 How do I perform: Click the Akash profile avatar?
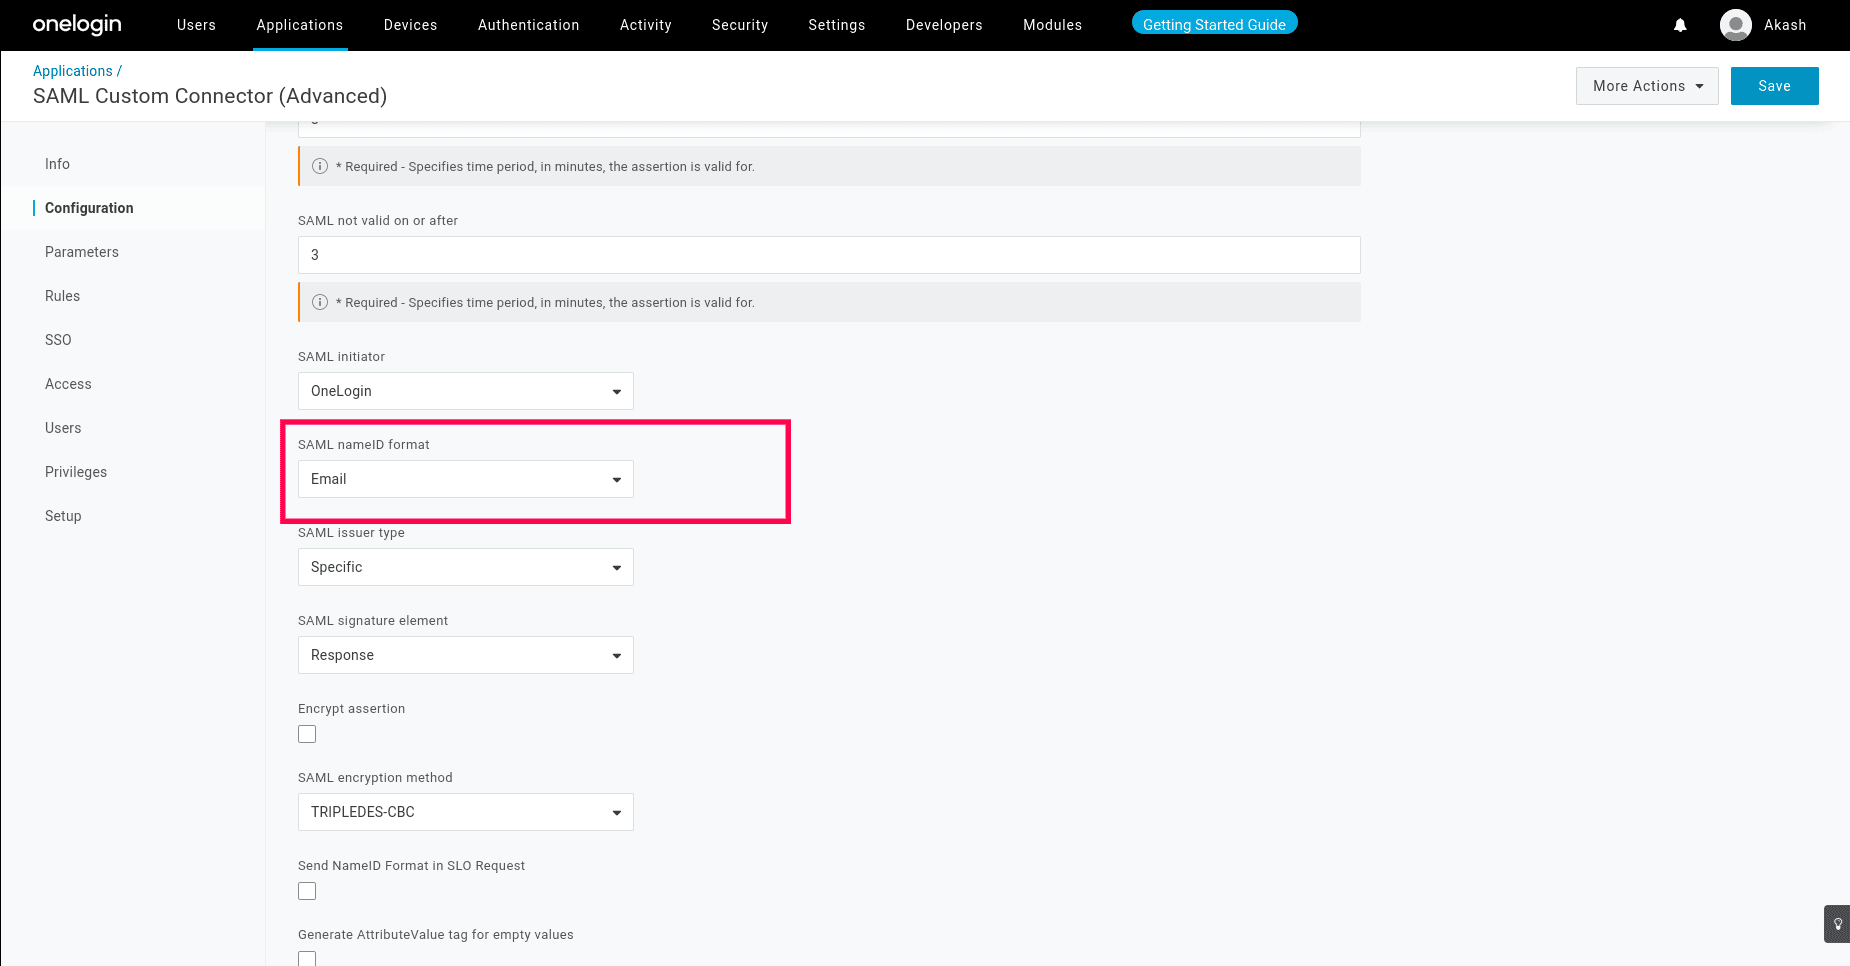1736,25
